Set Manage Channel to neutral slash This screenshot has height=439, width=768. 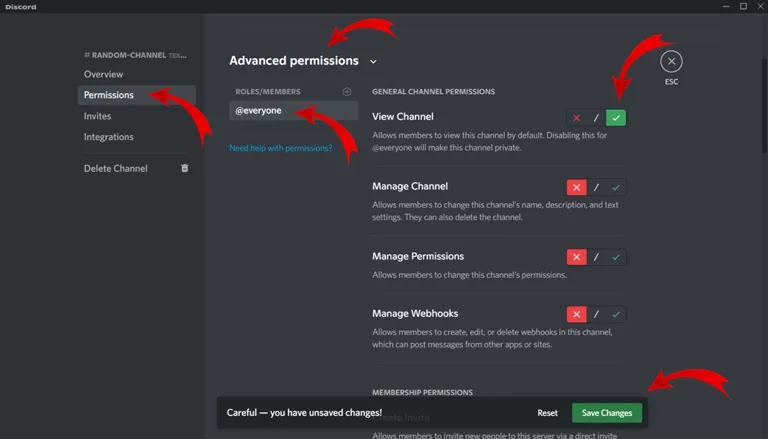tap(596, 187)
